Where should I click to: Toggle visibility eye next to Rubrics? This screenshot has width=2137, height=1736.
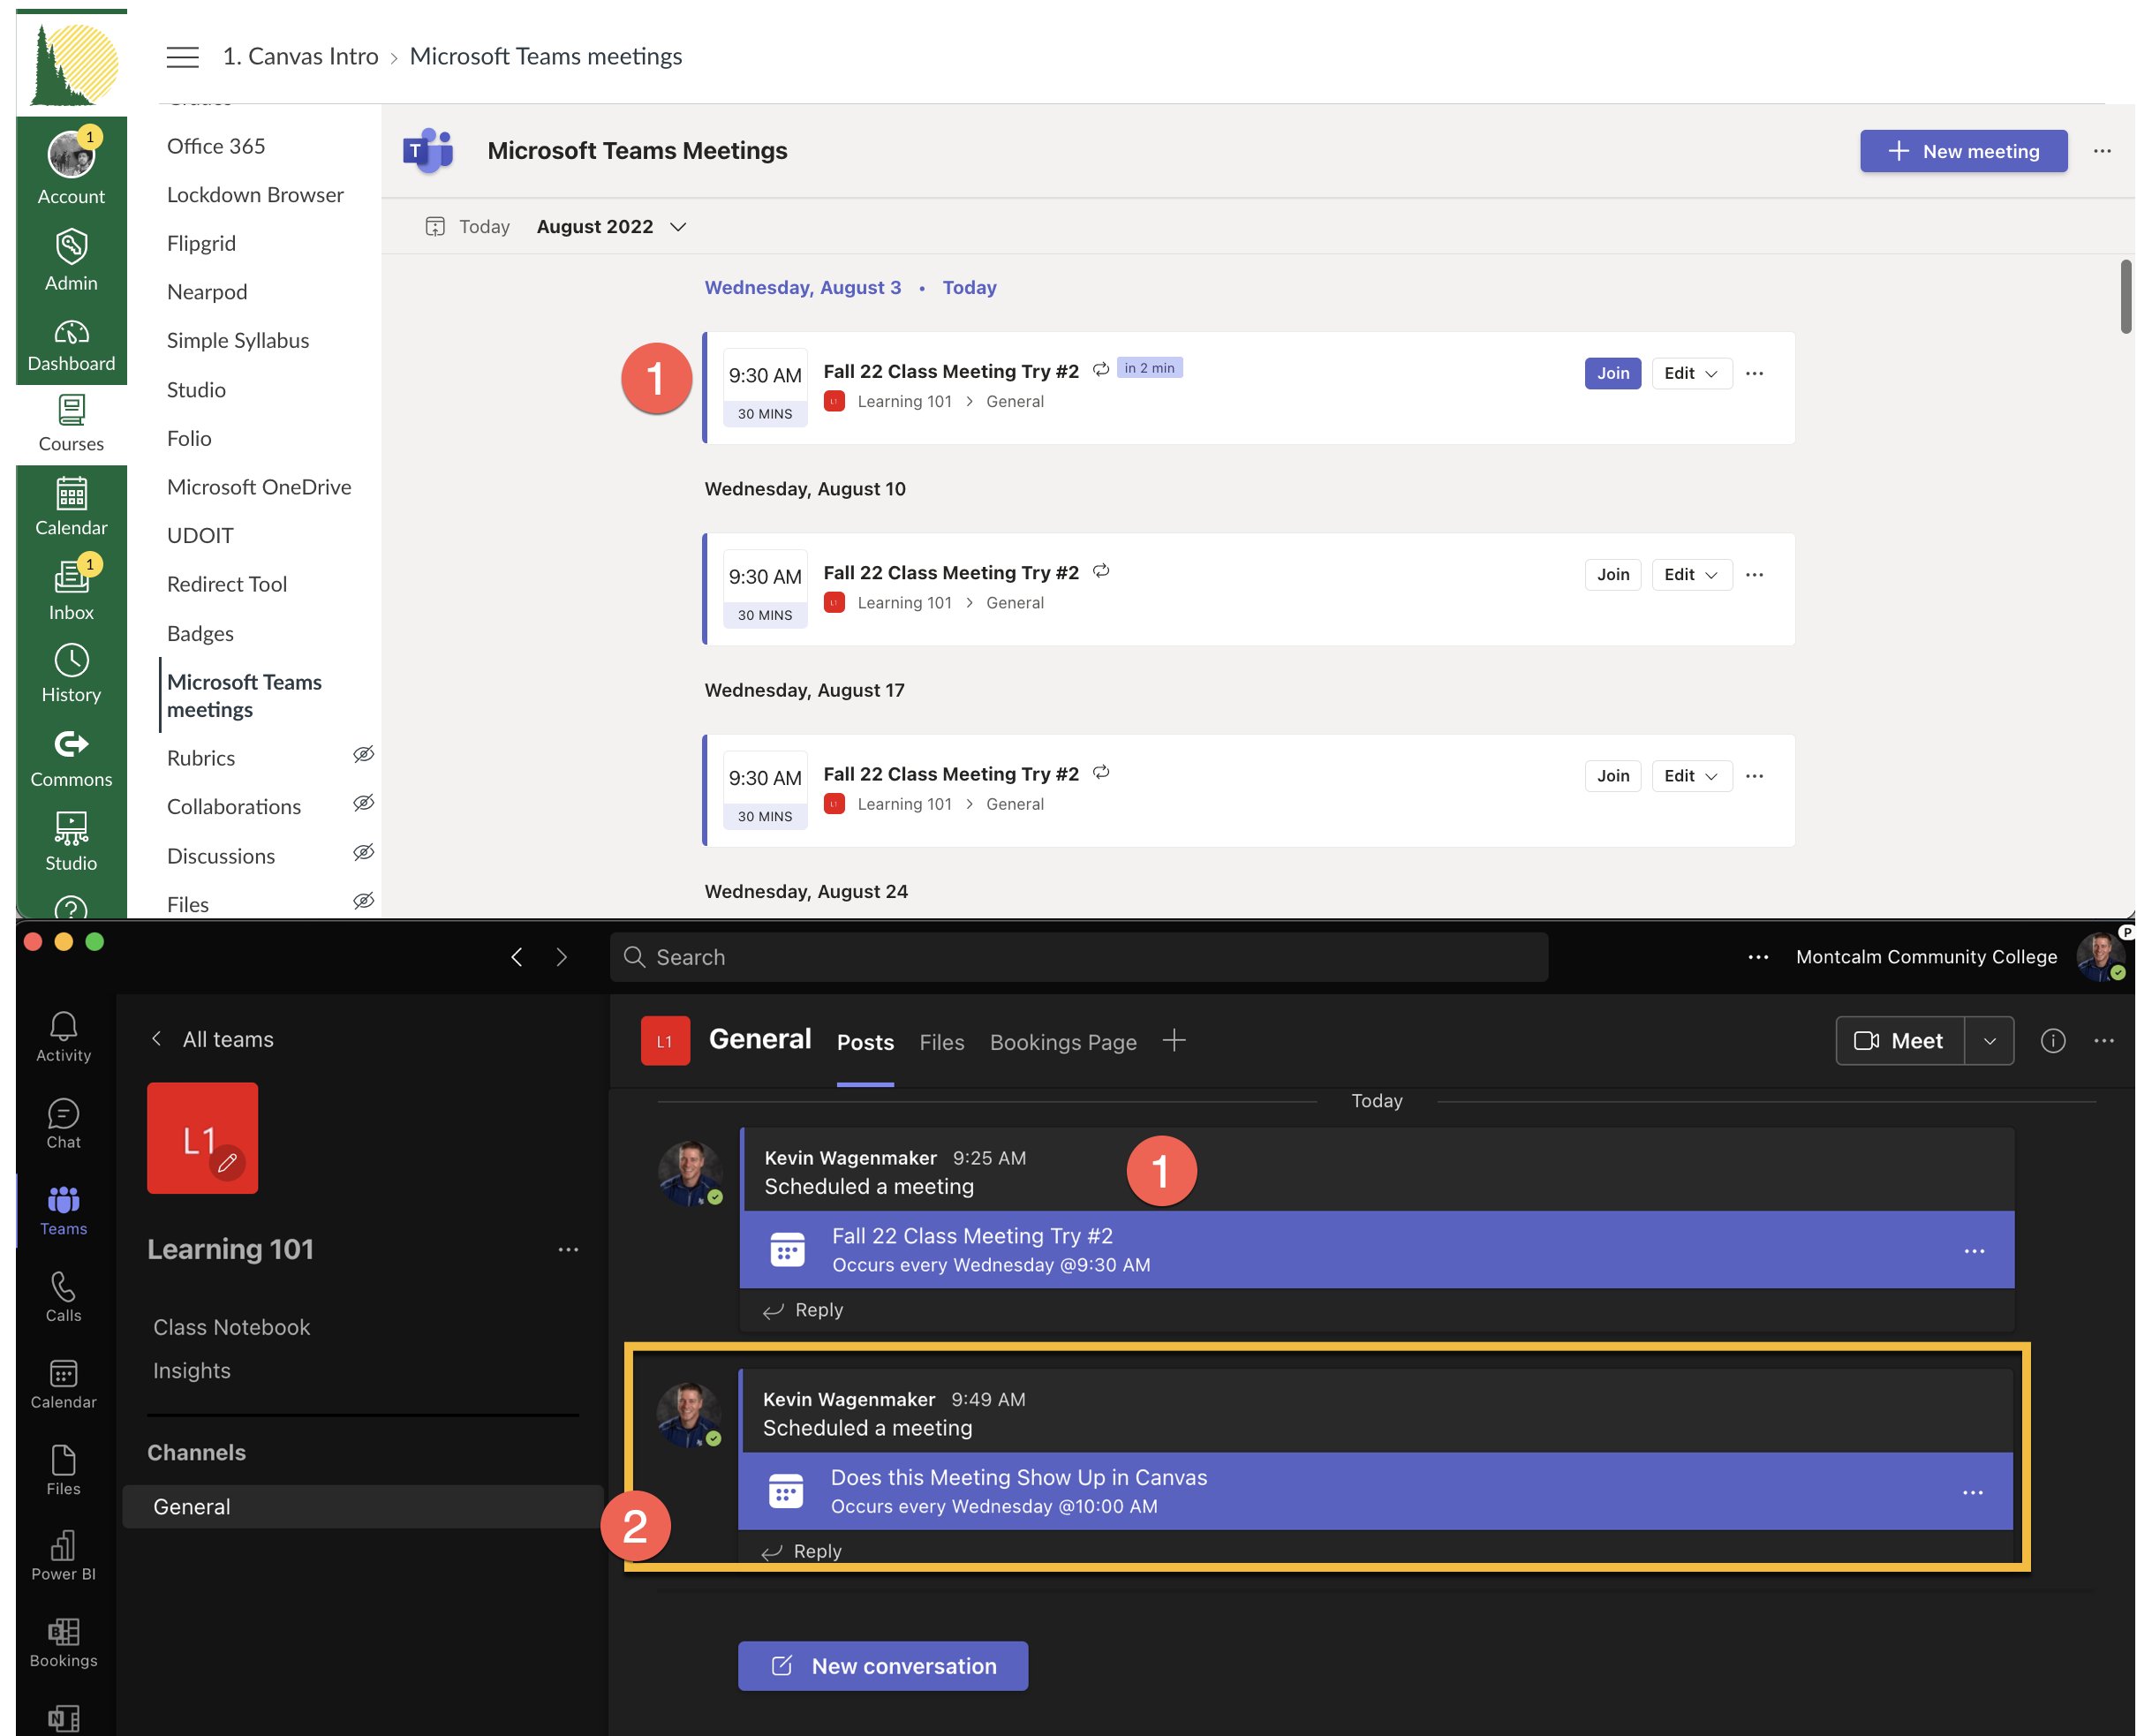pos(363,755)
